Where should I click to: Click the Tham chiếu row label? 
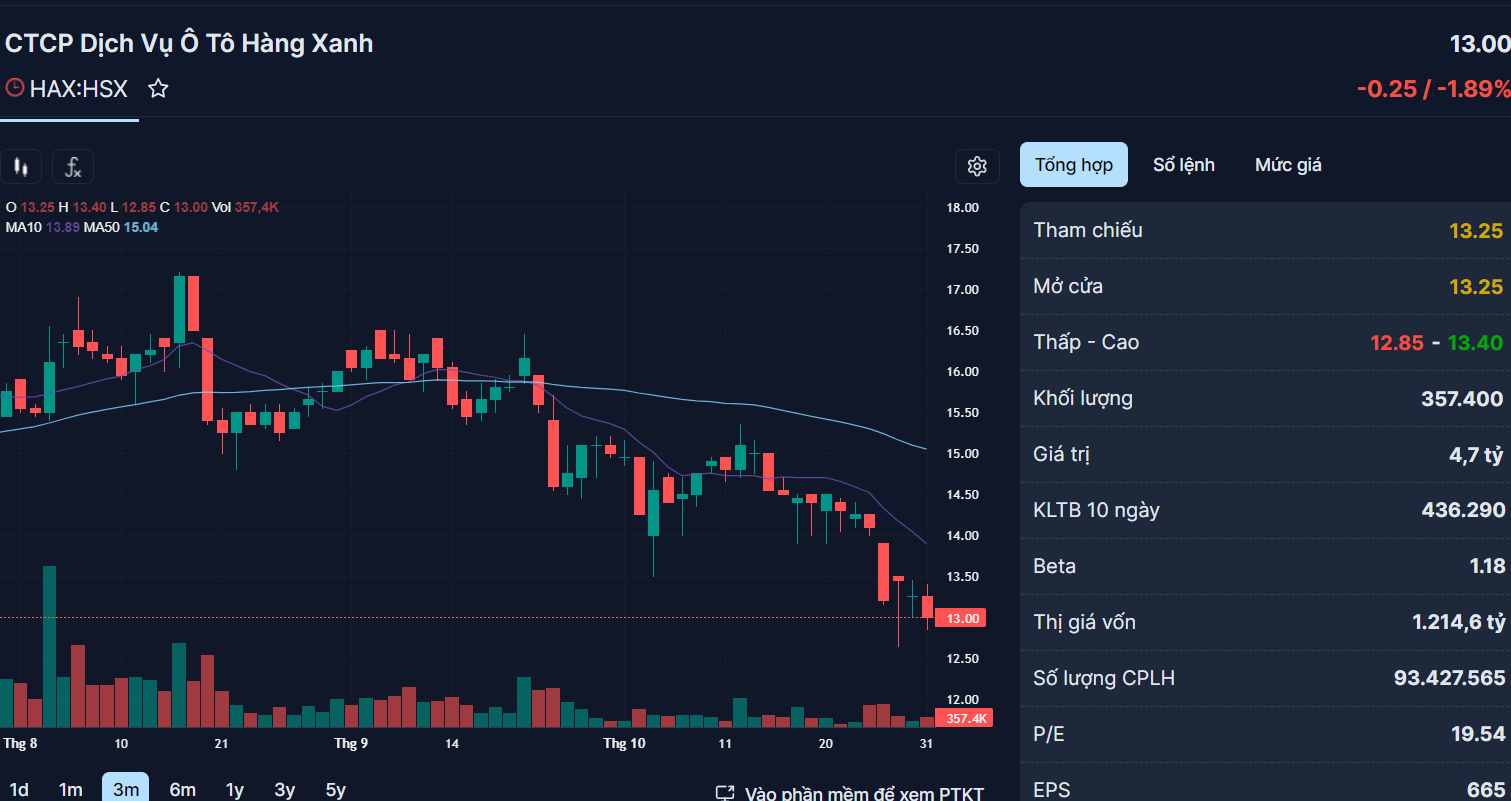click(x=1088, y=230)
